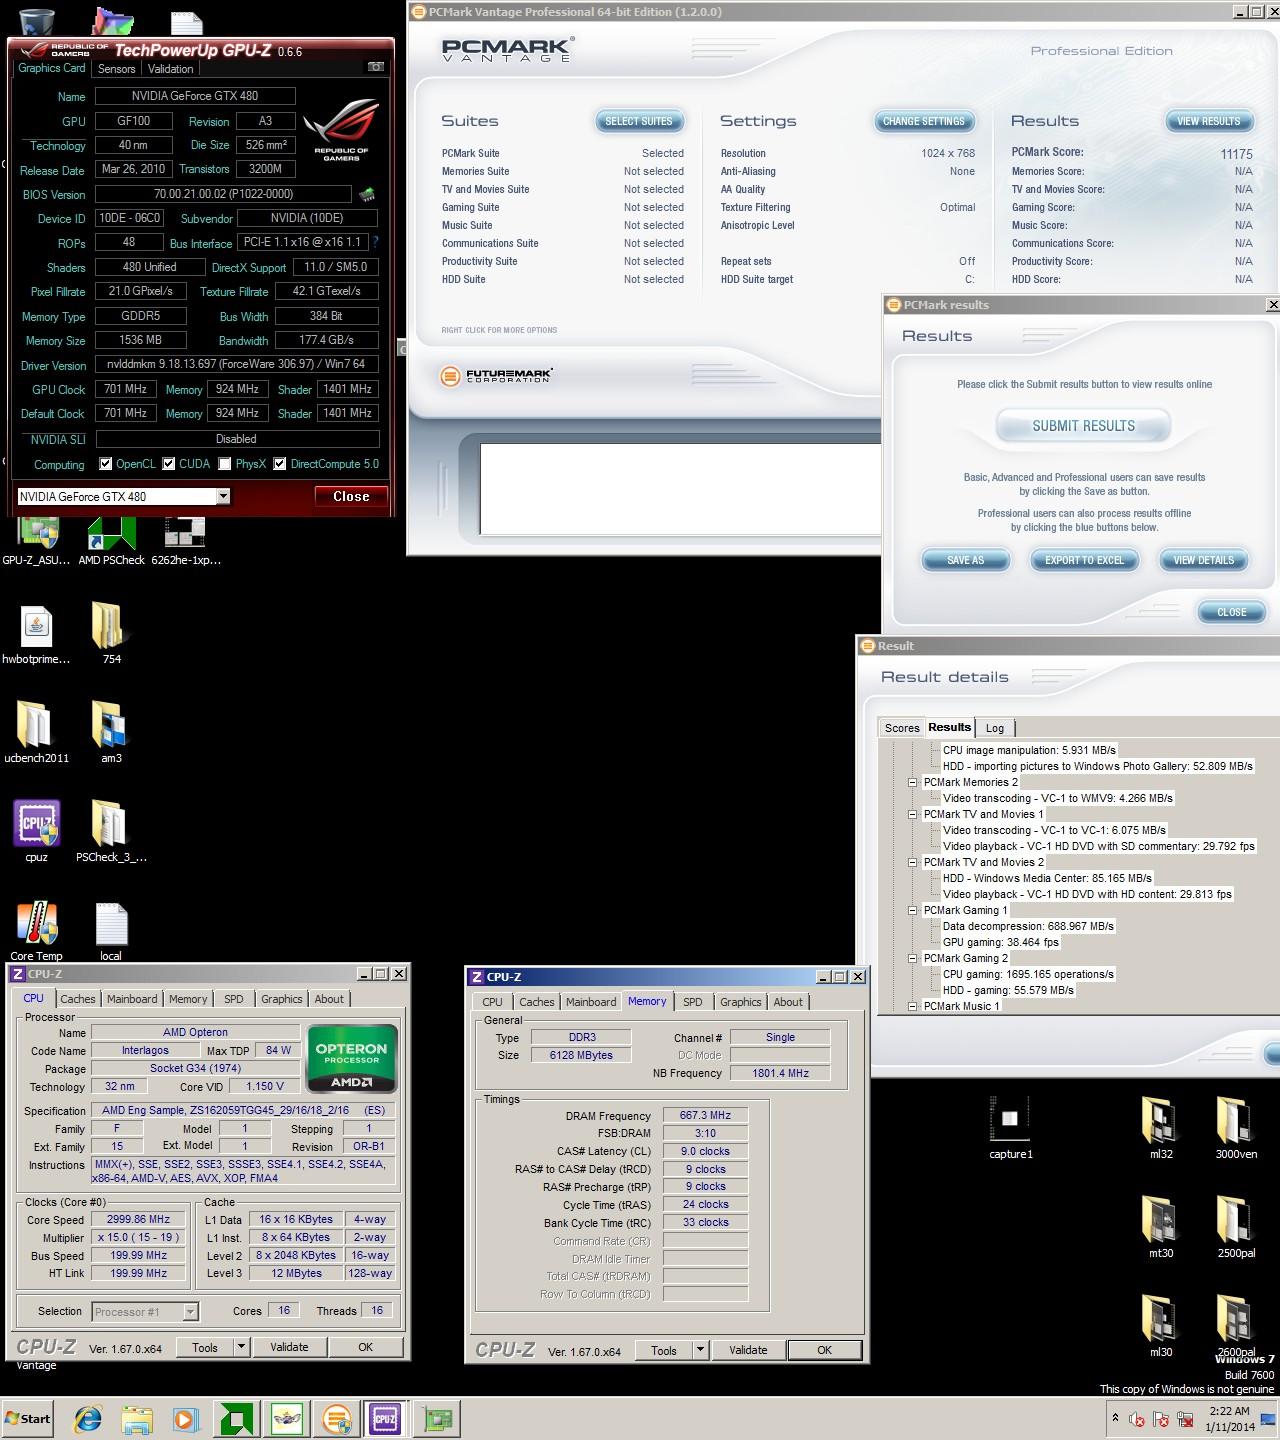The image size is (1280, 1440).
Task: Click Validate in the CPU-Z Memory window
Action: pos(748,1350)
